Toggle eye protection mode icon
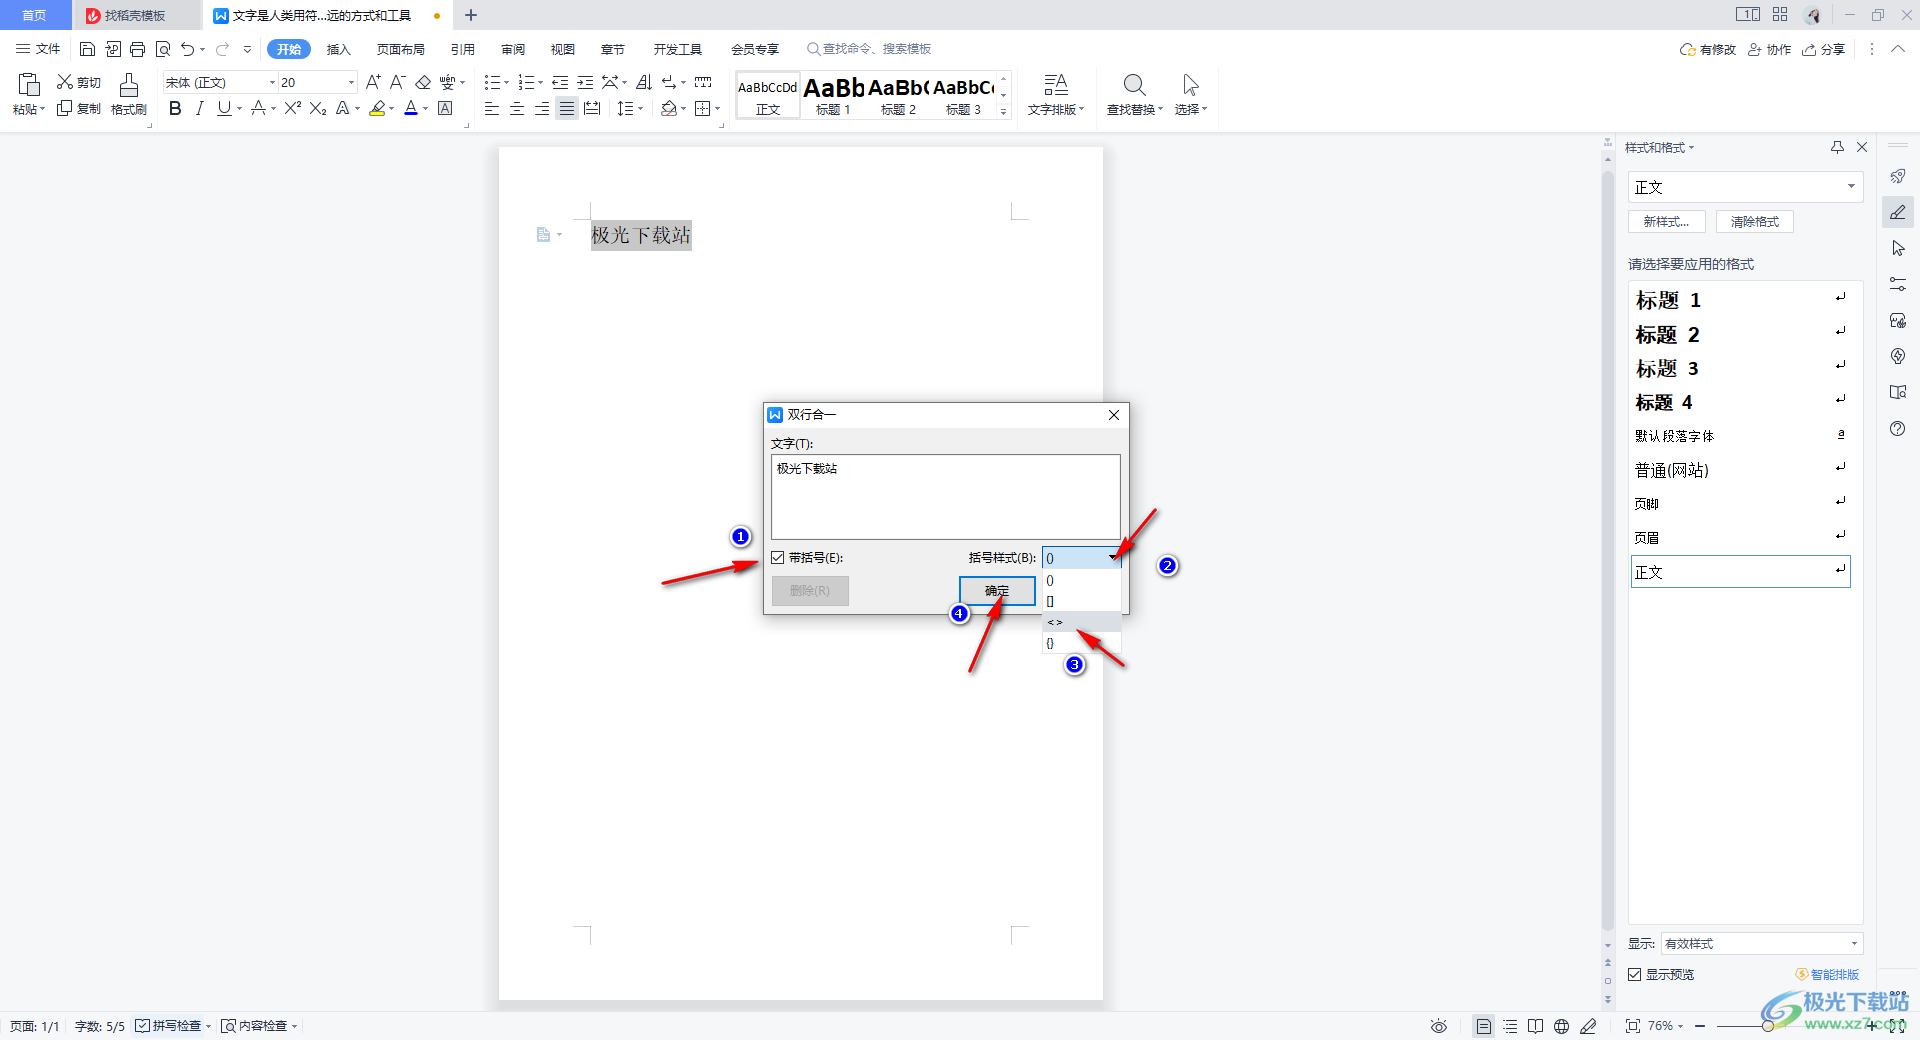The height and width of the screenshot is (1040, 1920). point(1439,1026)
